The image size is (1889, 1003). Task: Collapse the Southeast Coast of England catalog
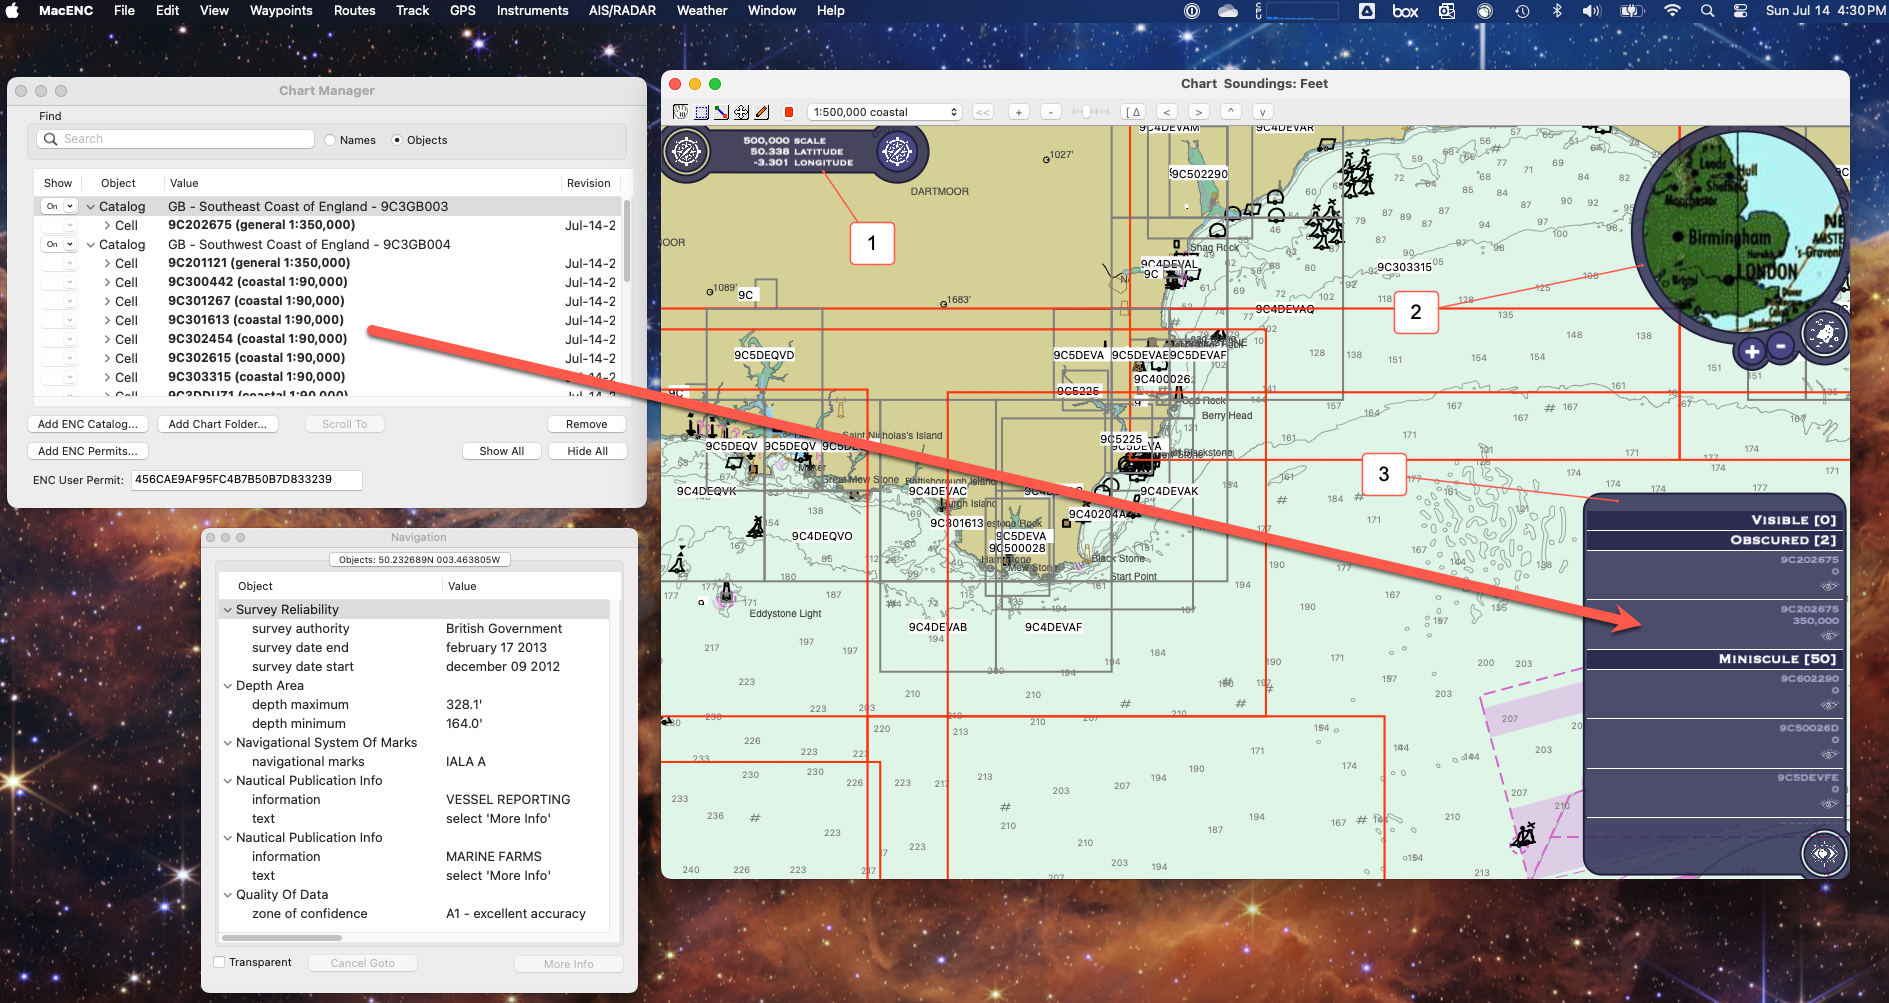click(x=91, y=207)
